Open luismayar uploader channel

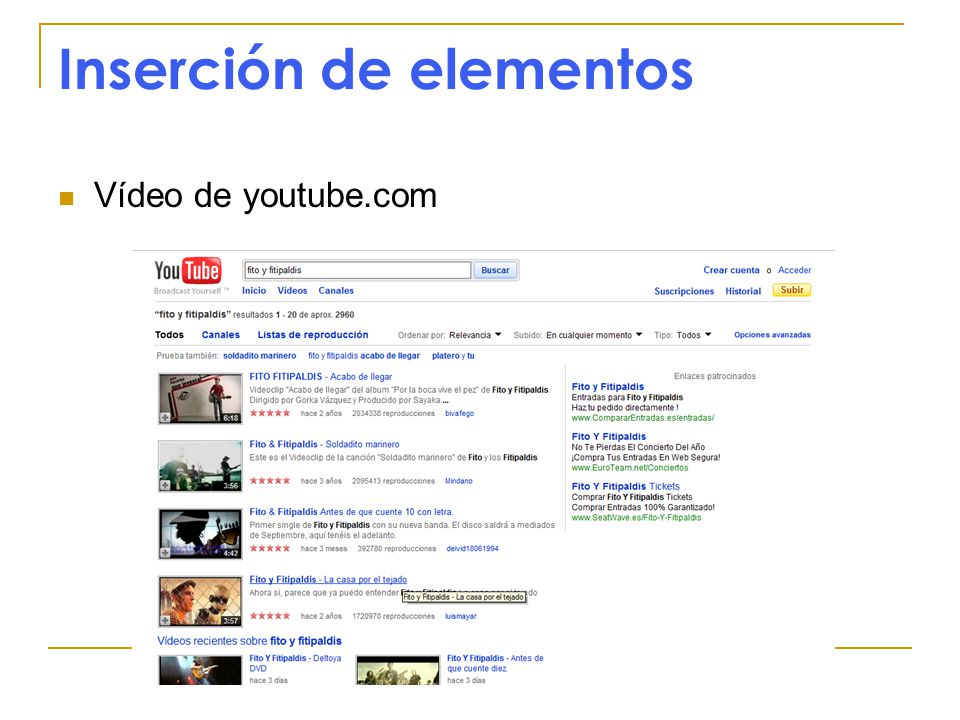tap(460, 617)
